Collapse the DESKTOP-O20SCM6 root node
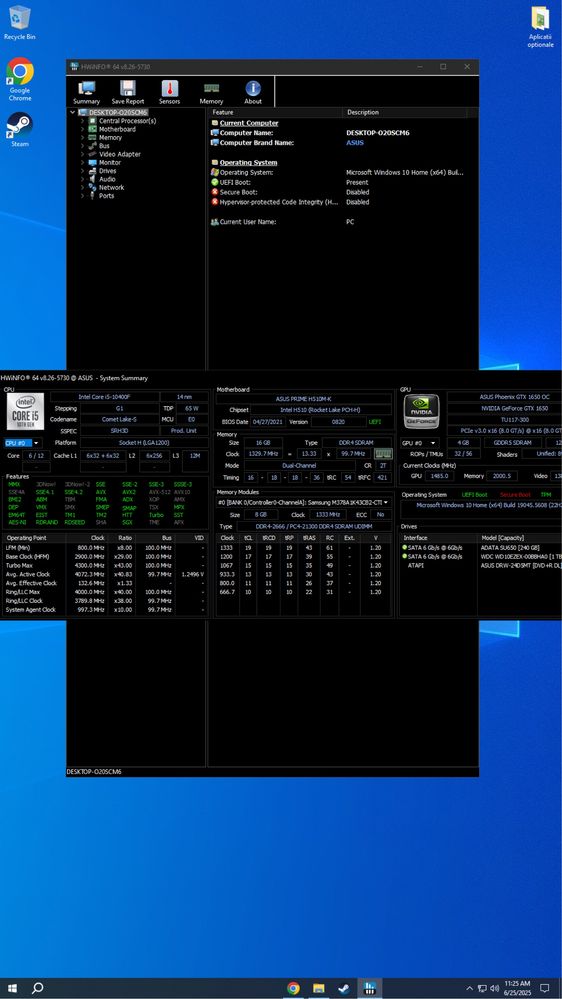562x999 pixels. [73, 113]
